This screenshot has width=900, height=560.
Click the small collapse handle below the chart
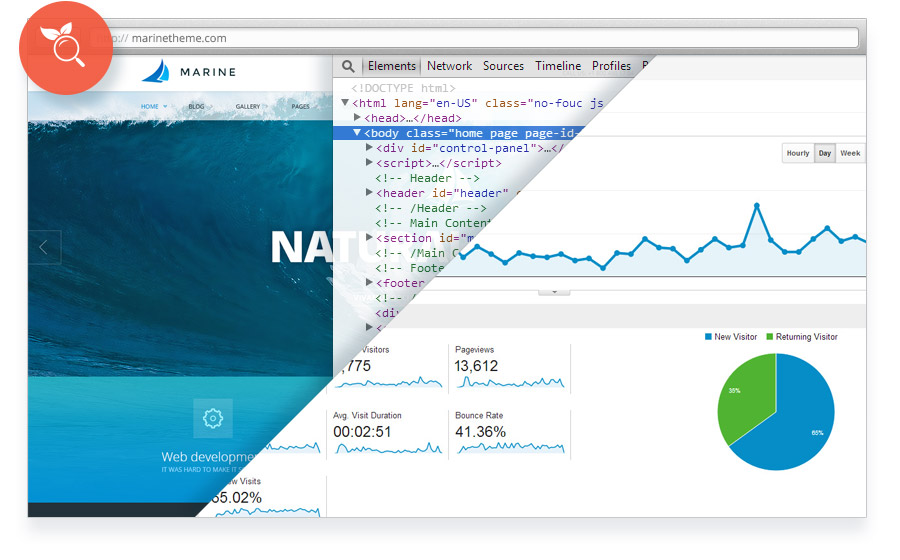click(x=554, y=292)
